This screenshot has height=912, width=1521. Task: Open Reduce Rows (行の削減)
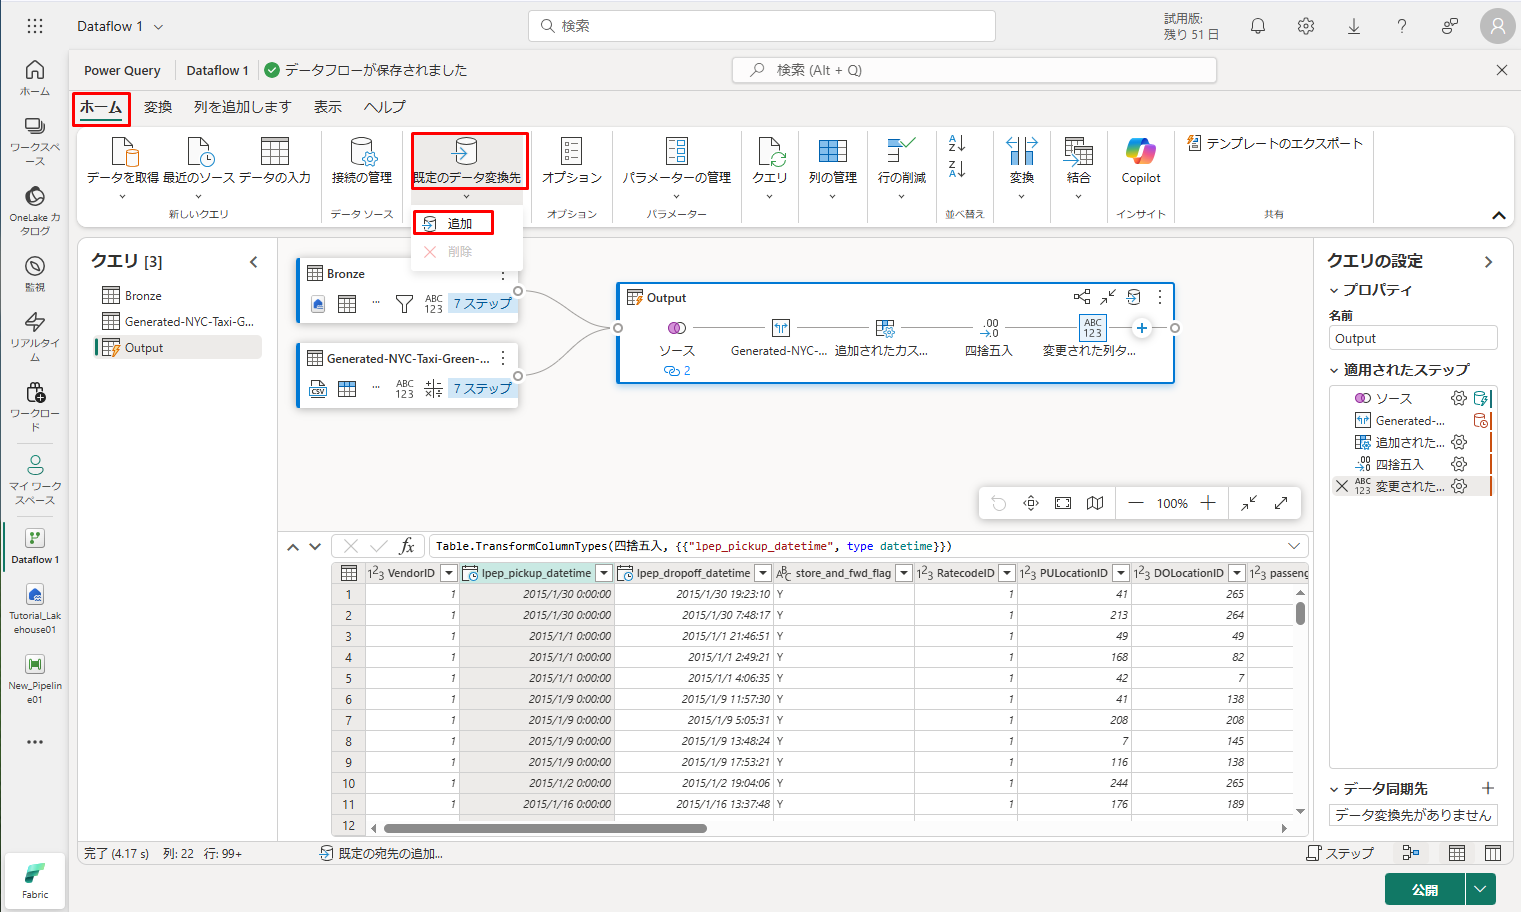(901, 166)
